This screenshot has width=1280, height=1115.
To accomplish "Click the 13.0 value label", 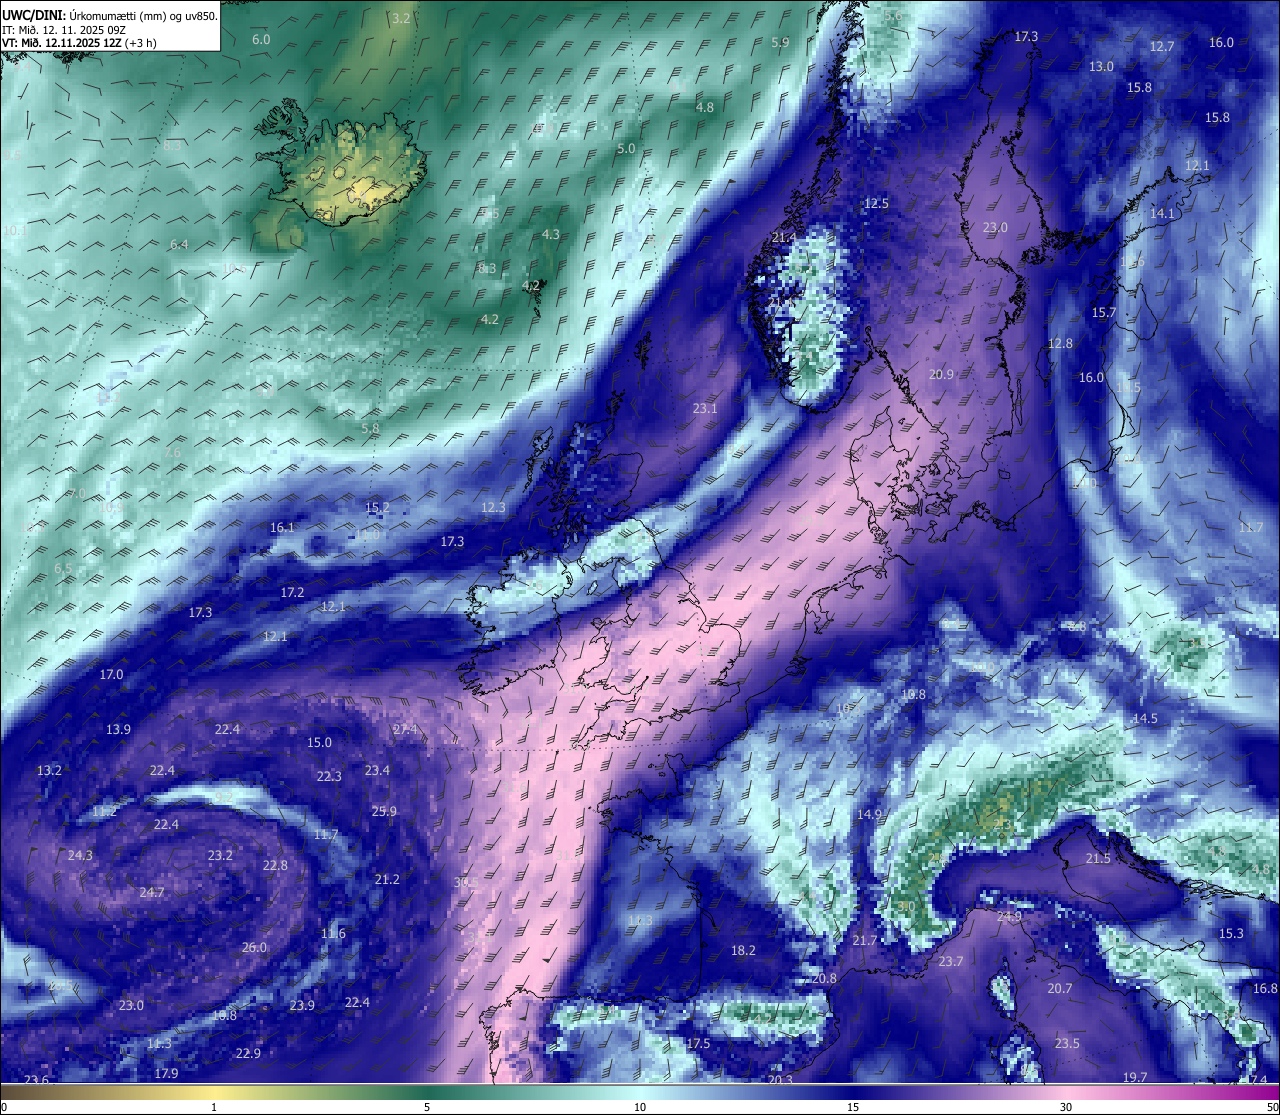I will (1101, 66).
